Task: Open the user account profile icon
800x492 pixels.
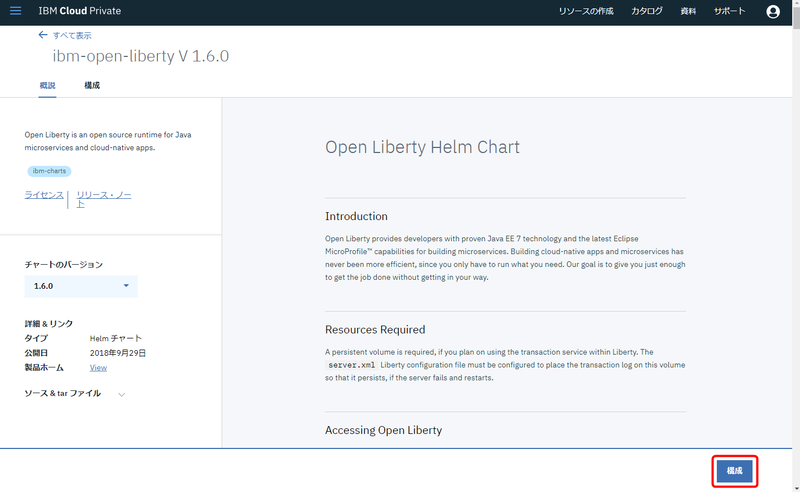Action: click(x=772, y=11)
